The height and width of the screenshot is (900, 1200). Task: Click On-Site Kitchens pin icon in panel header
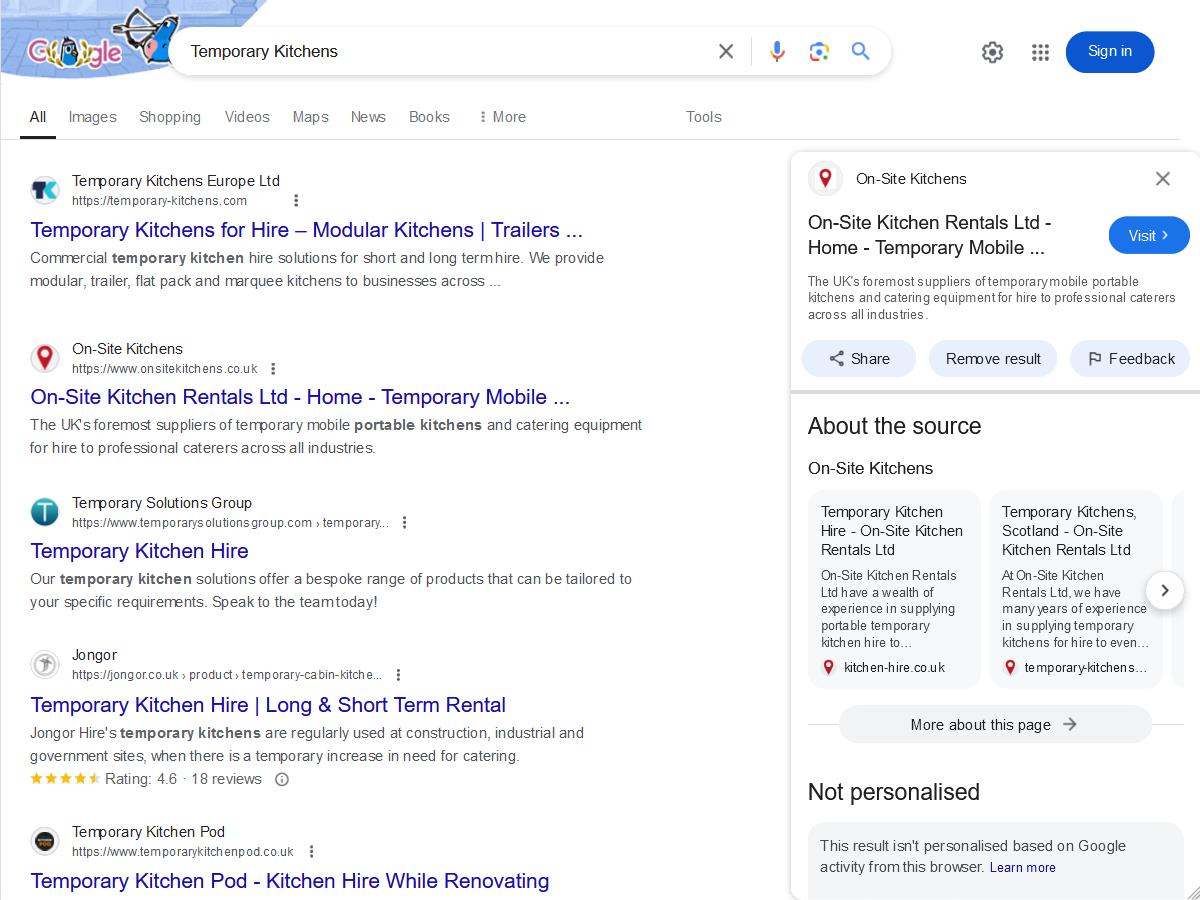click(x=825, y=179)
